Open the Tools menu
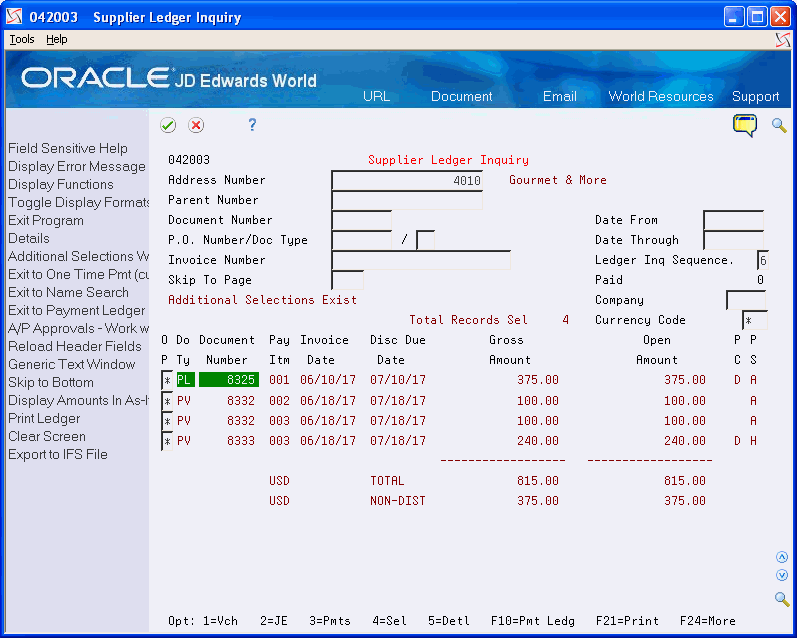 [x=22, y=39]
